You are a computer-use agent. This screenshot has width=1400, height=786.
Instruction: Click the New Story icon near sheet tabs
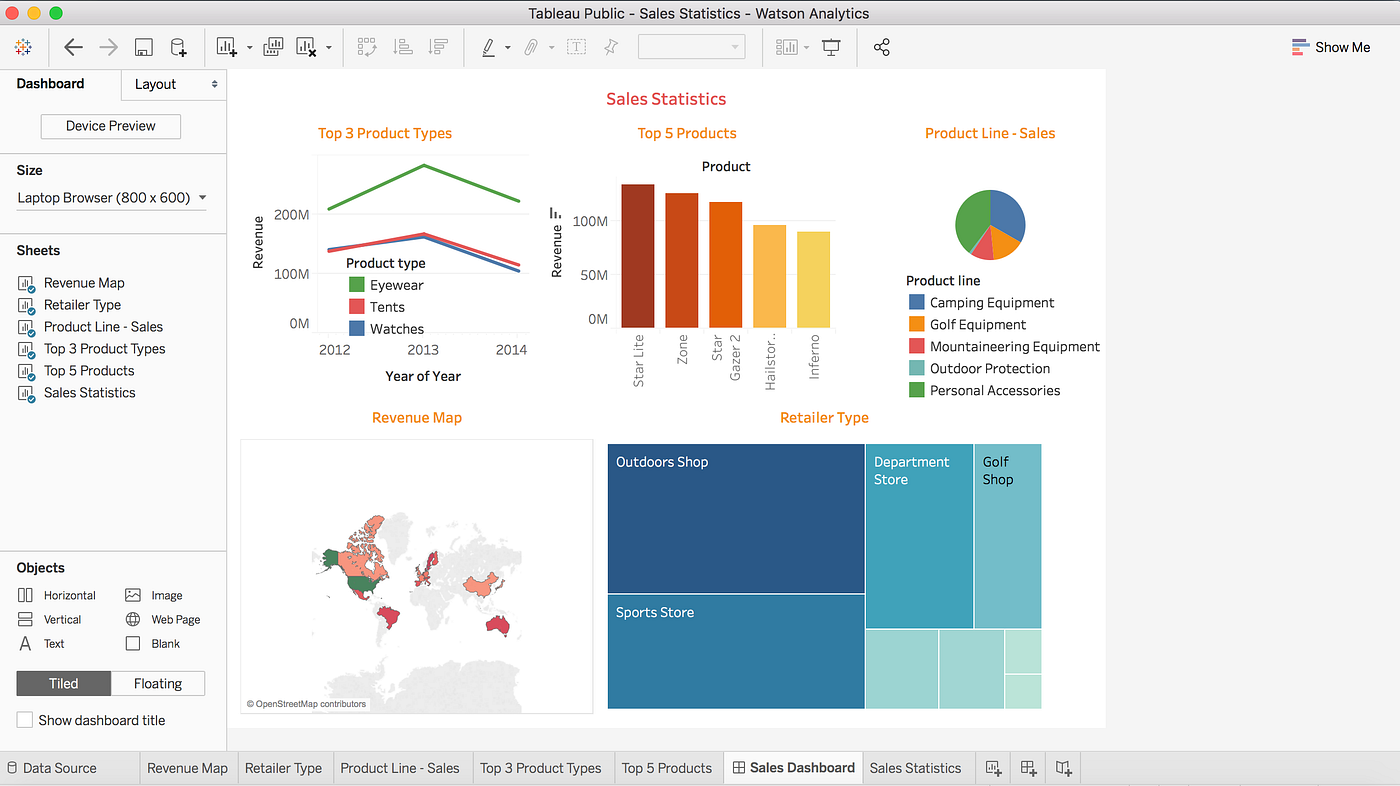(x=1063, y=768)
